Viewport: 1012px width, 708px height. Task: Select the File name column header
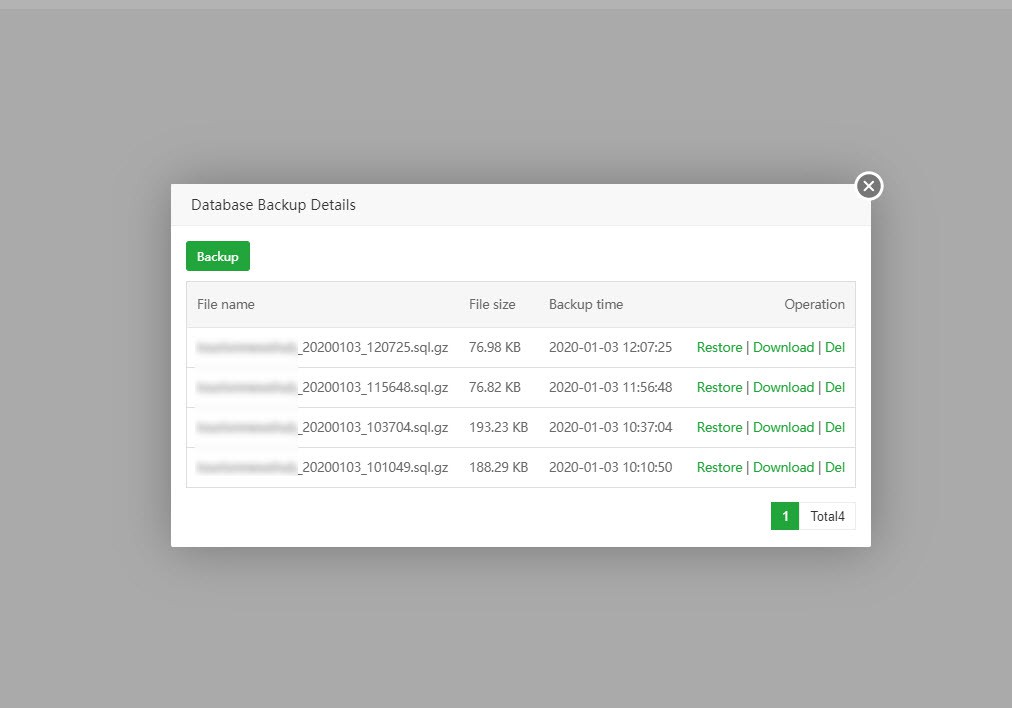click(226, 305)
